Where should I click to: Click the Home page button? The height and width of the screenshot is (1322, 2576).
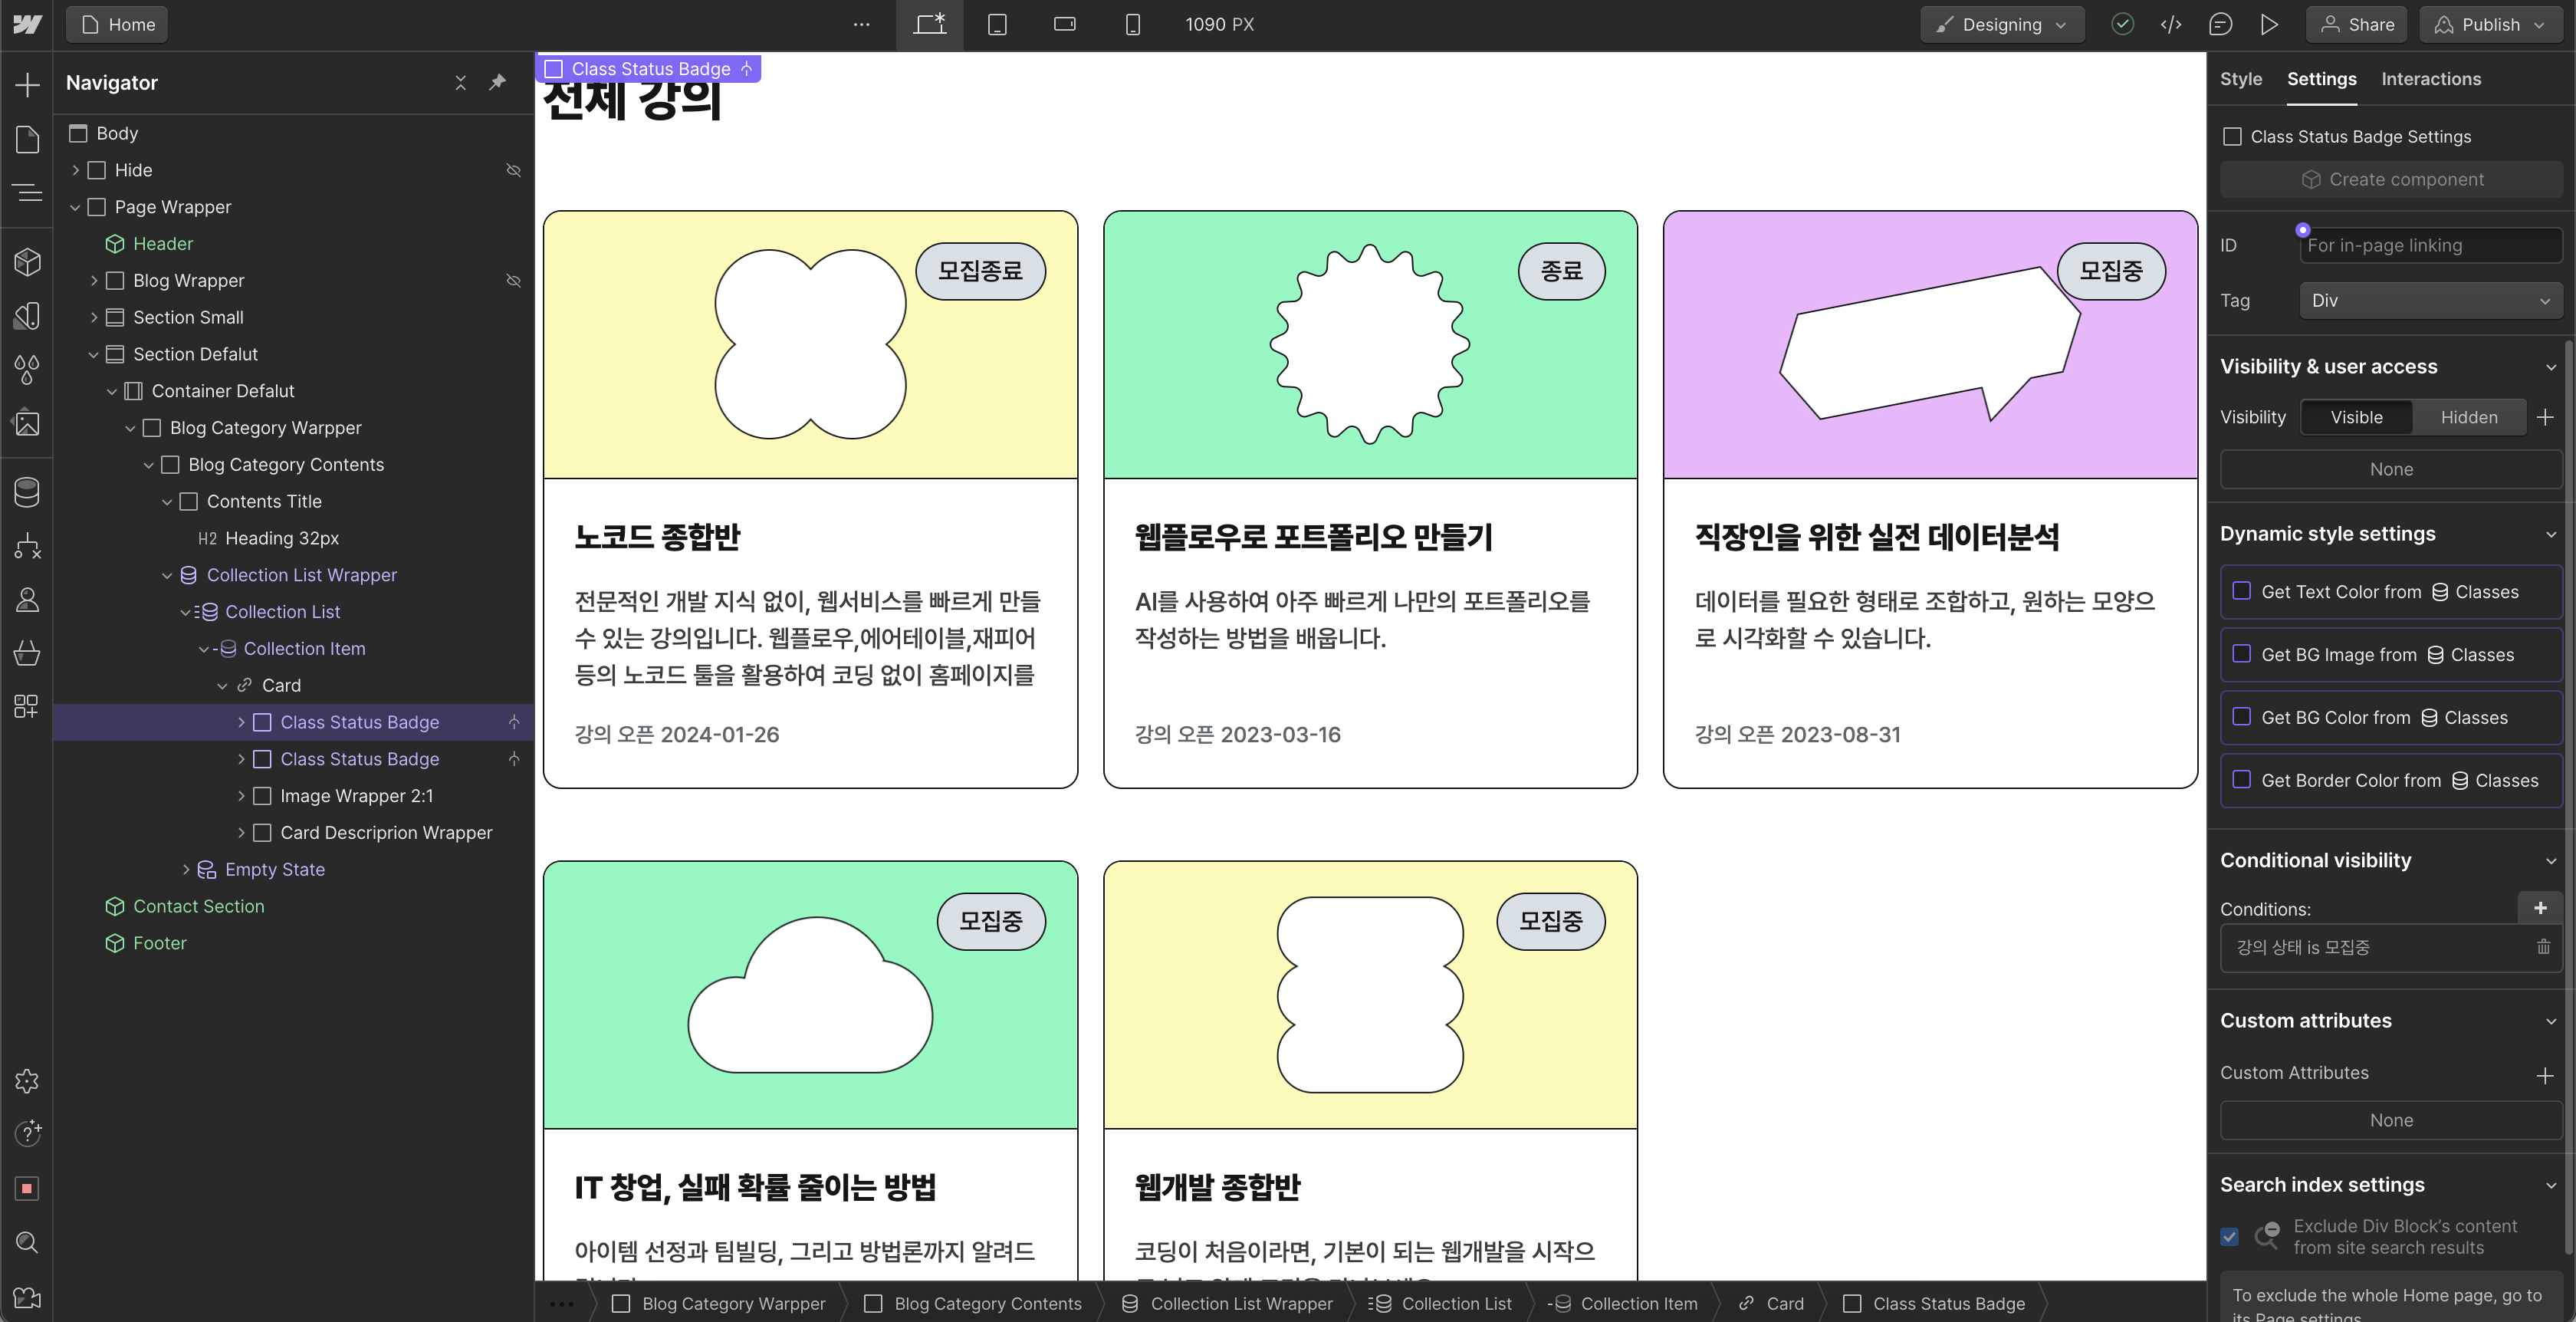pos(117,24)
